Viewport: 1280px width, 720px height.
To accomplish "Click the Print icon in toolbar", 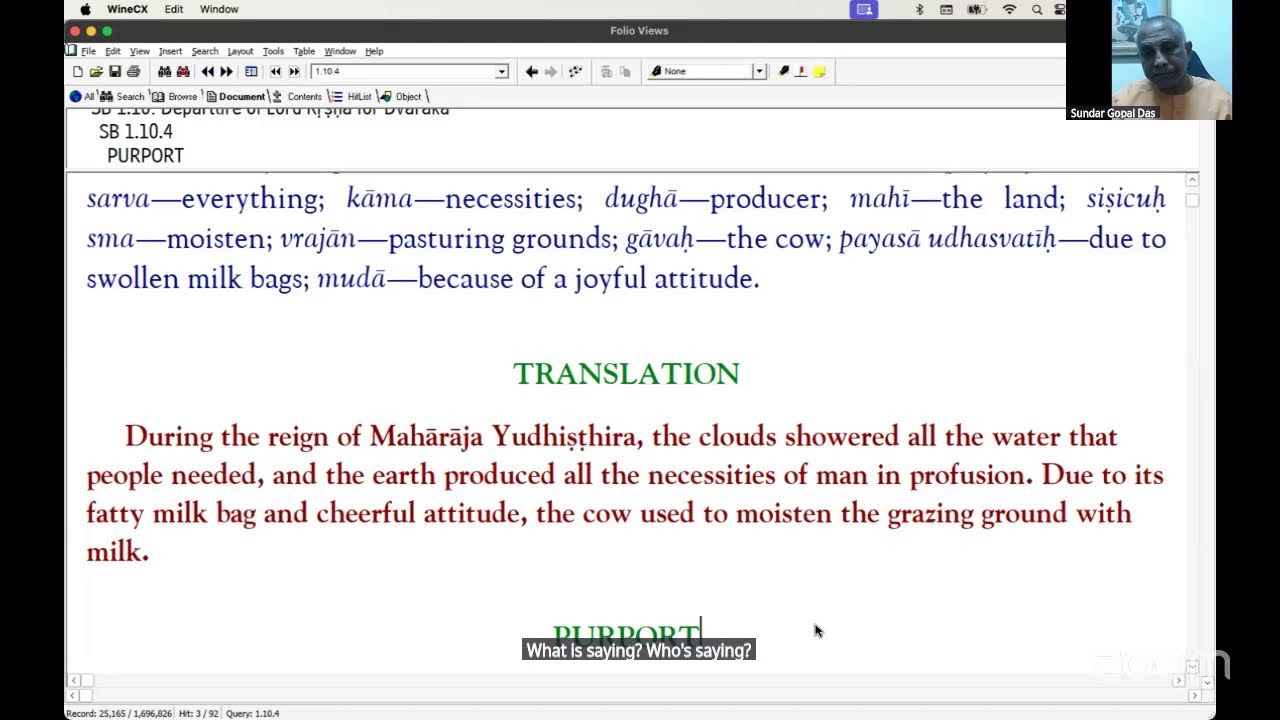I will tap(133, 72).
